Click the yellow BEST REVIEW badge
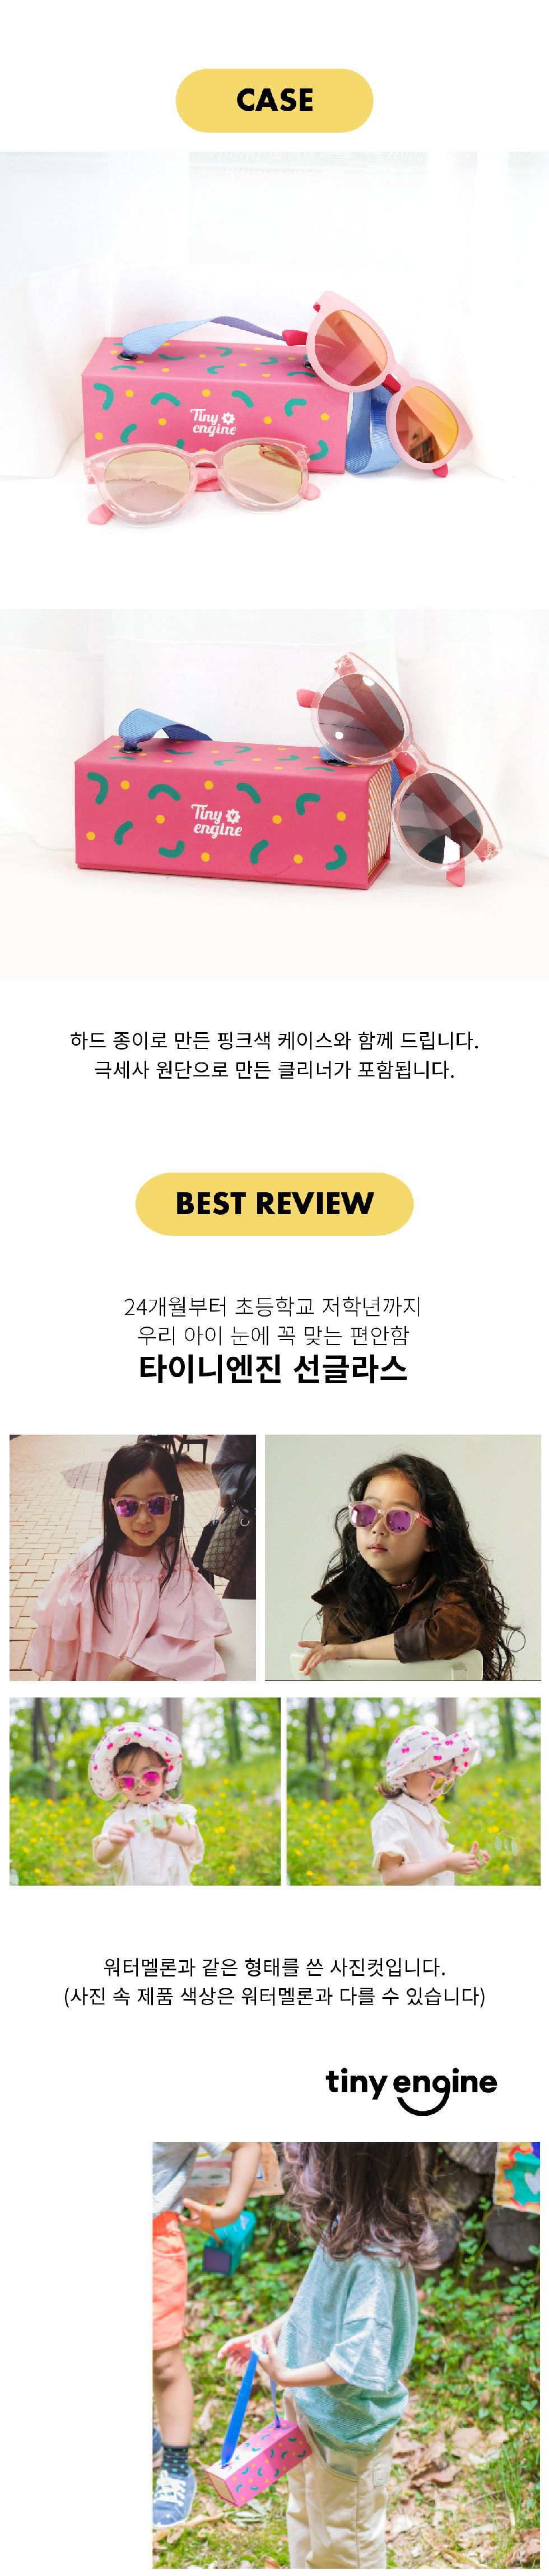Screen dimensions: 549x2576 point(274,1203)
